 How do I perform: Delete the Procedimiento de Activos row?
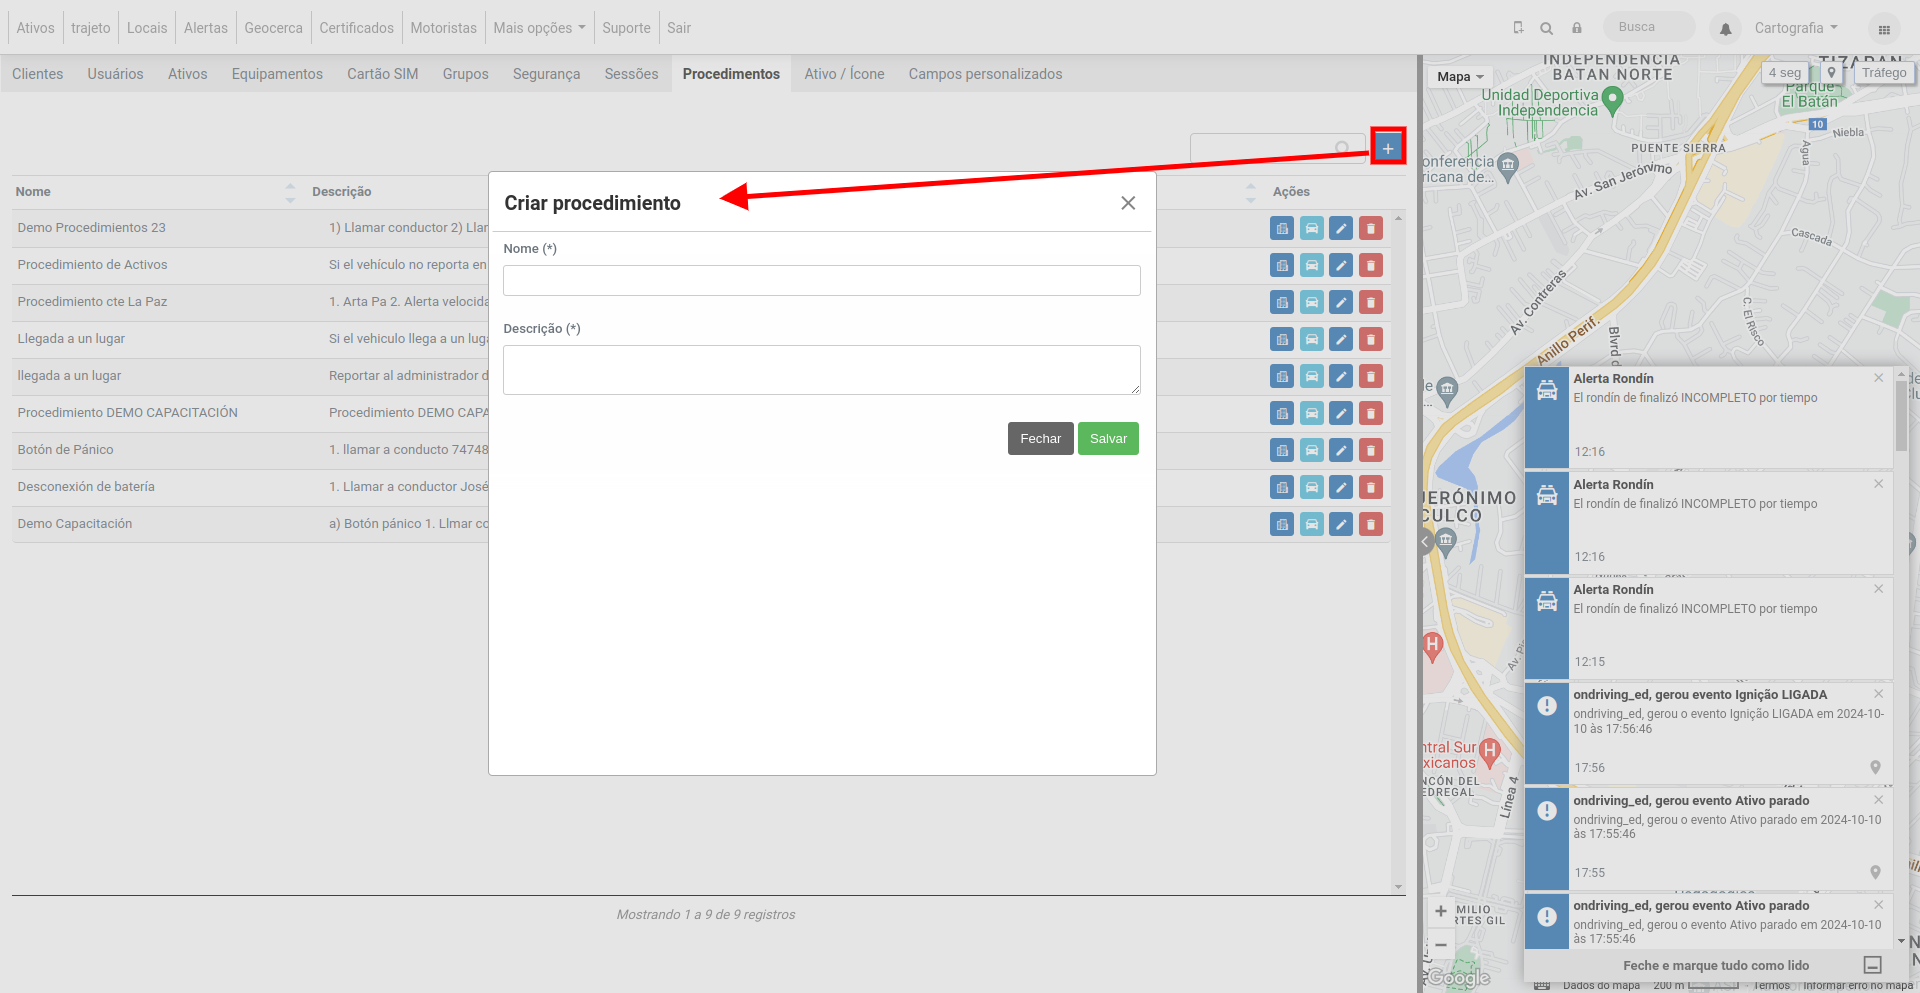pyautogui.click(x=1371, y=265)
